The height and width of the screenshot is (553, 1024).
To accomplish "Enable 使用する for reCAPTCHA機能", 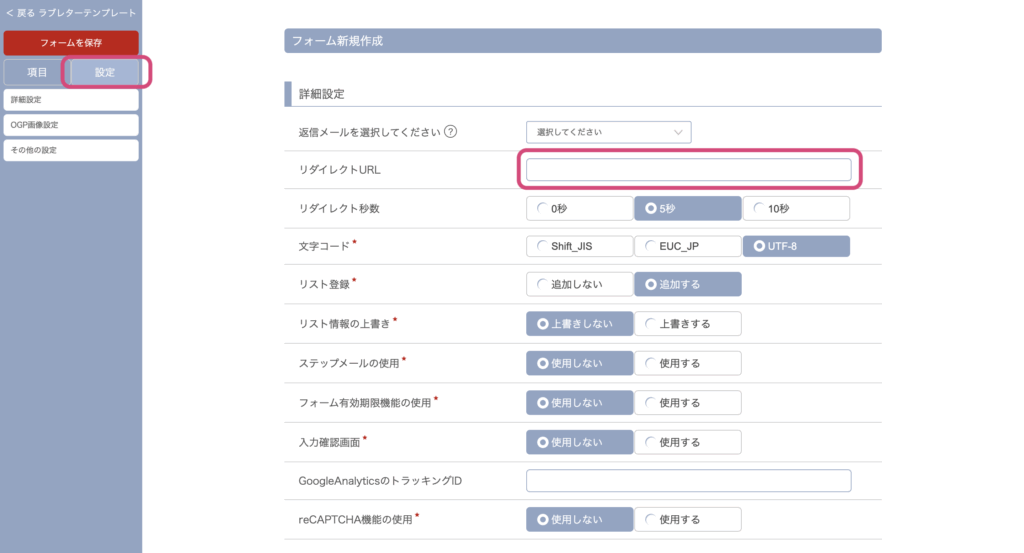I will 688,520.
